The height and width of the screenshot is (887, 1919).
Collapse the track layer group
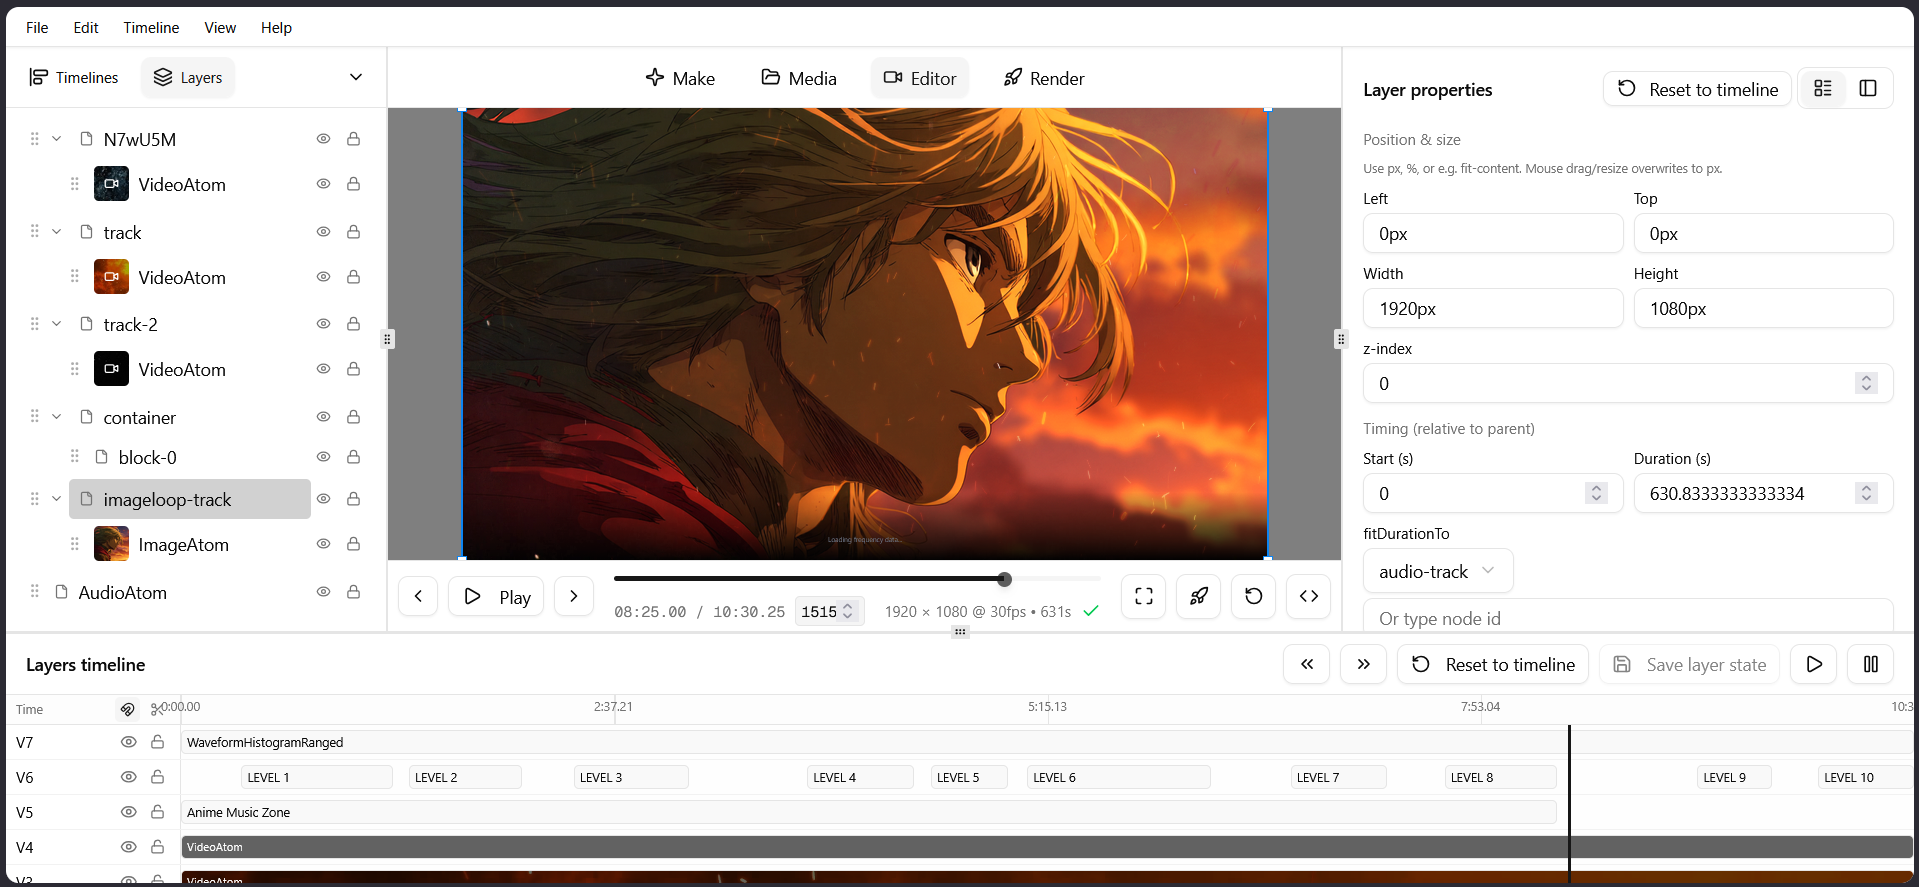tap(57, 232)
